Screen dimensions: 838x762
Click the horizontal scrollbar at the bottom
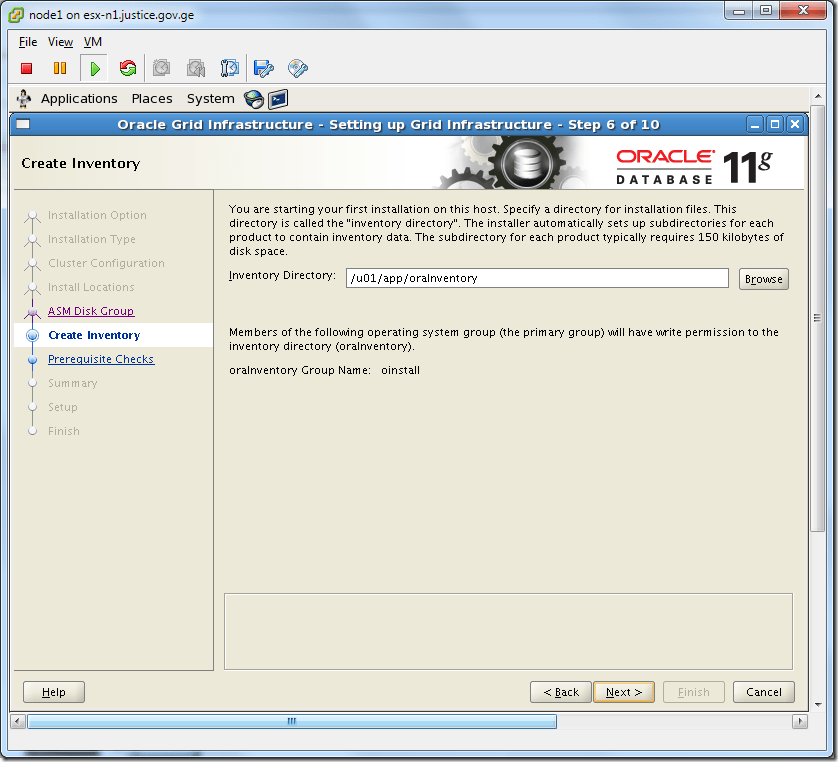click(290, 720)
